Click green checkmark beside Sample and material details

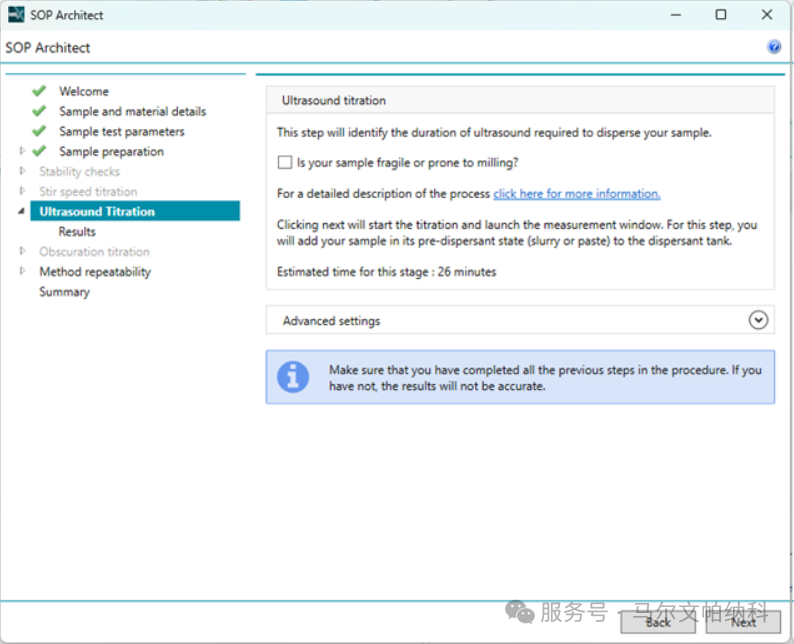[39, 111]
